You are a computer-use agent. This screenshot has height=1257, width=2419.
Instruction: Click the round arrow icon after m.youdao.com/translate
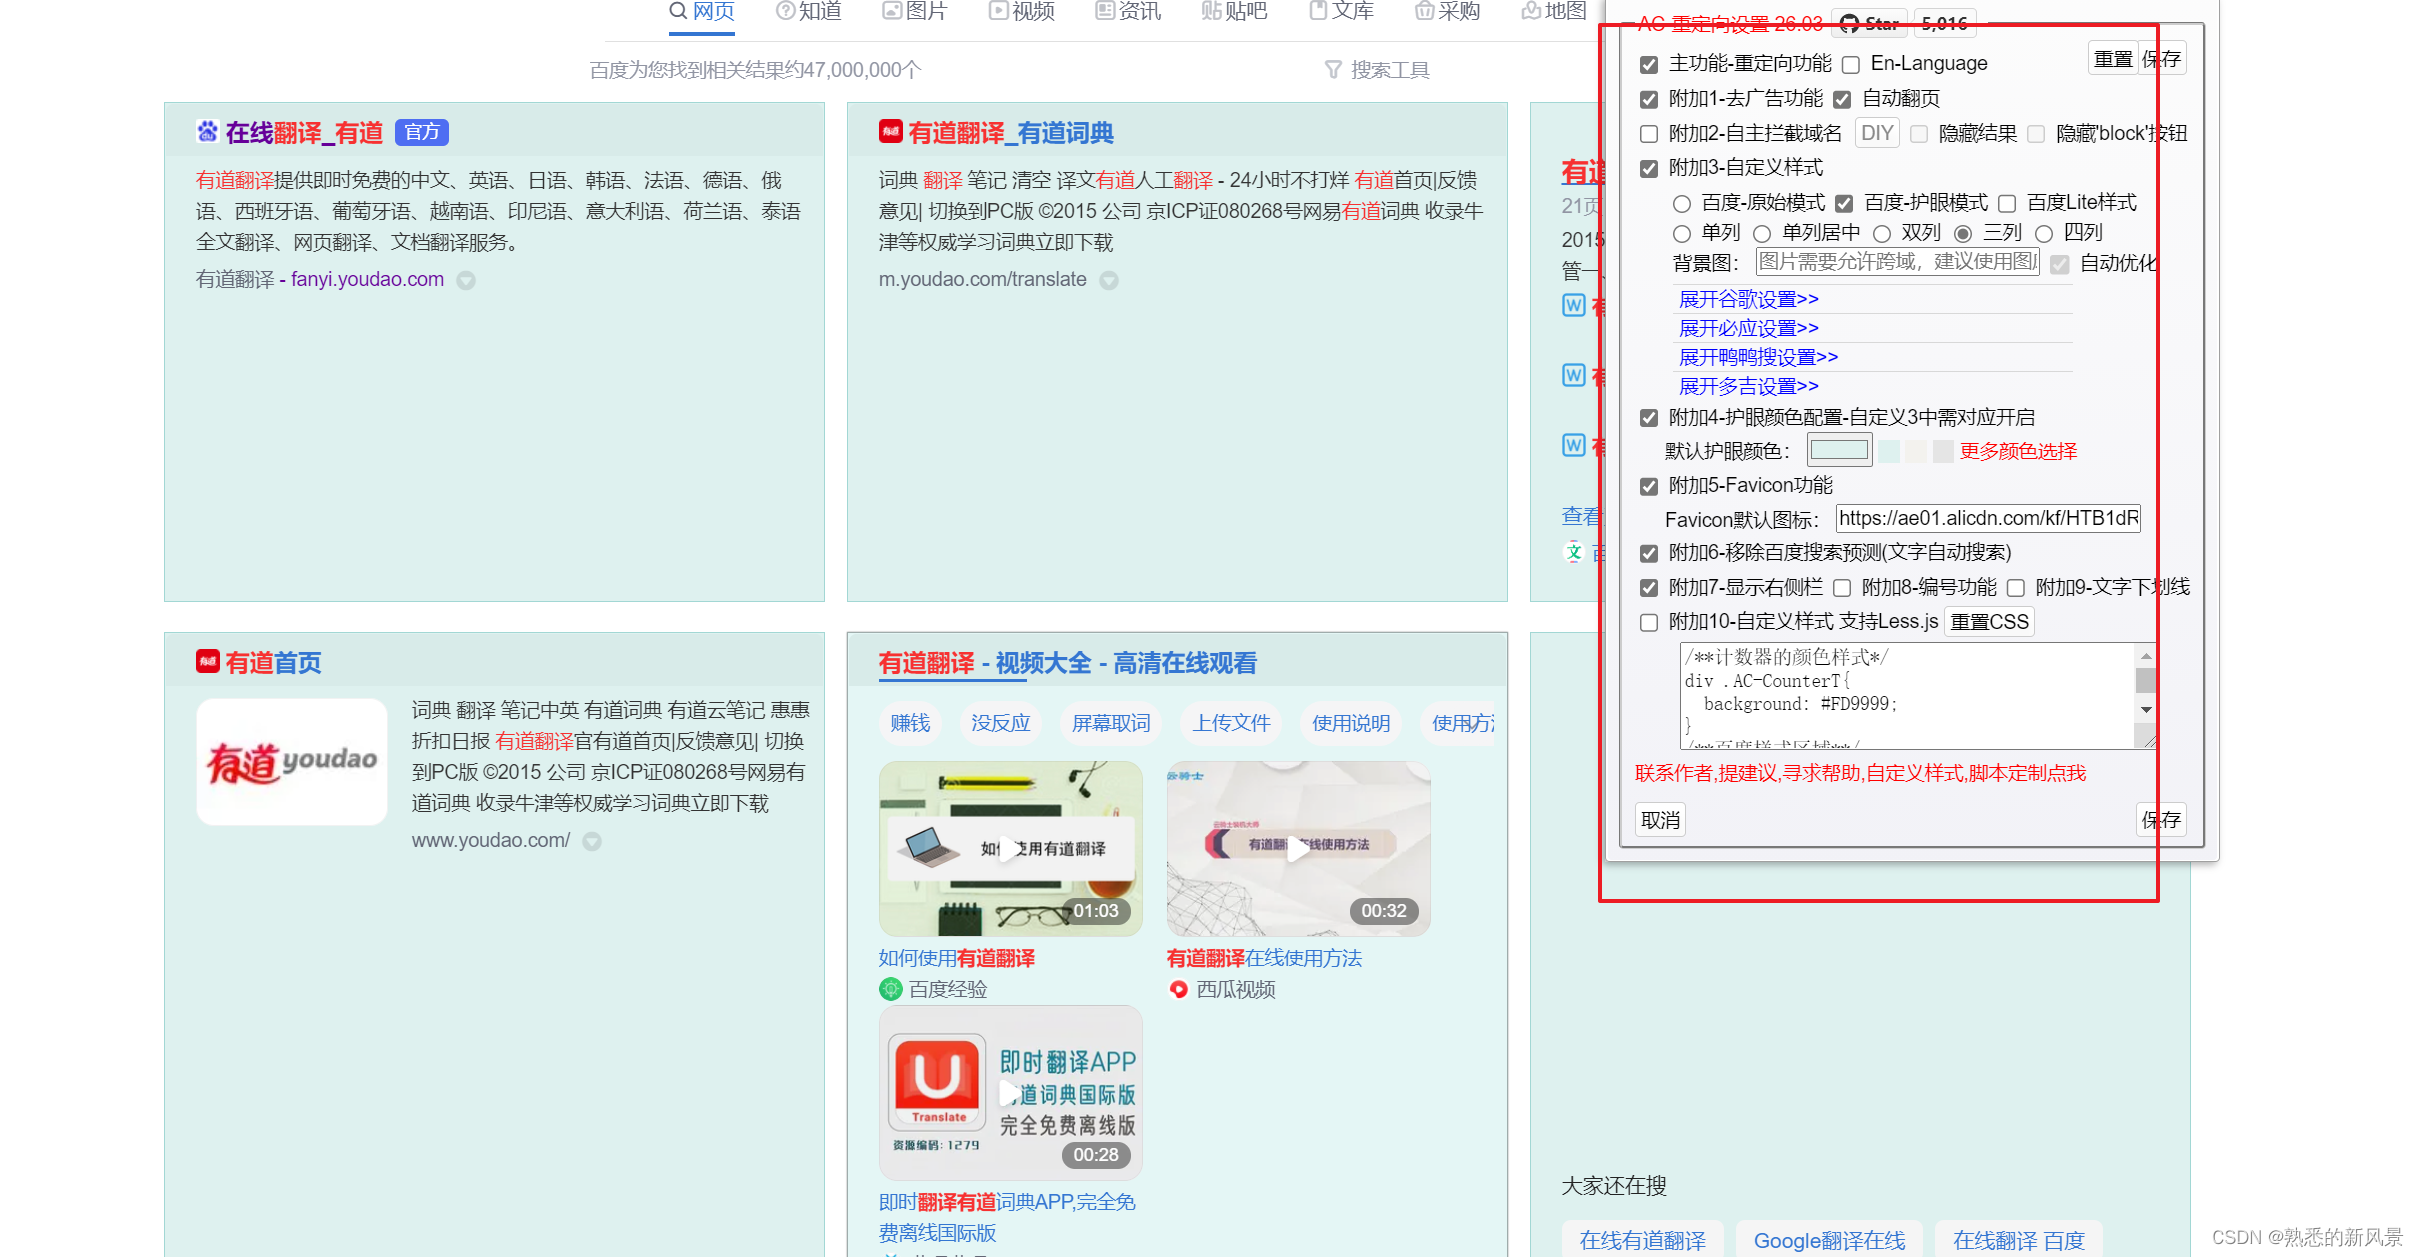pyautogui.click(x=1109, y=281)
